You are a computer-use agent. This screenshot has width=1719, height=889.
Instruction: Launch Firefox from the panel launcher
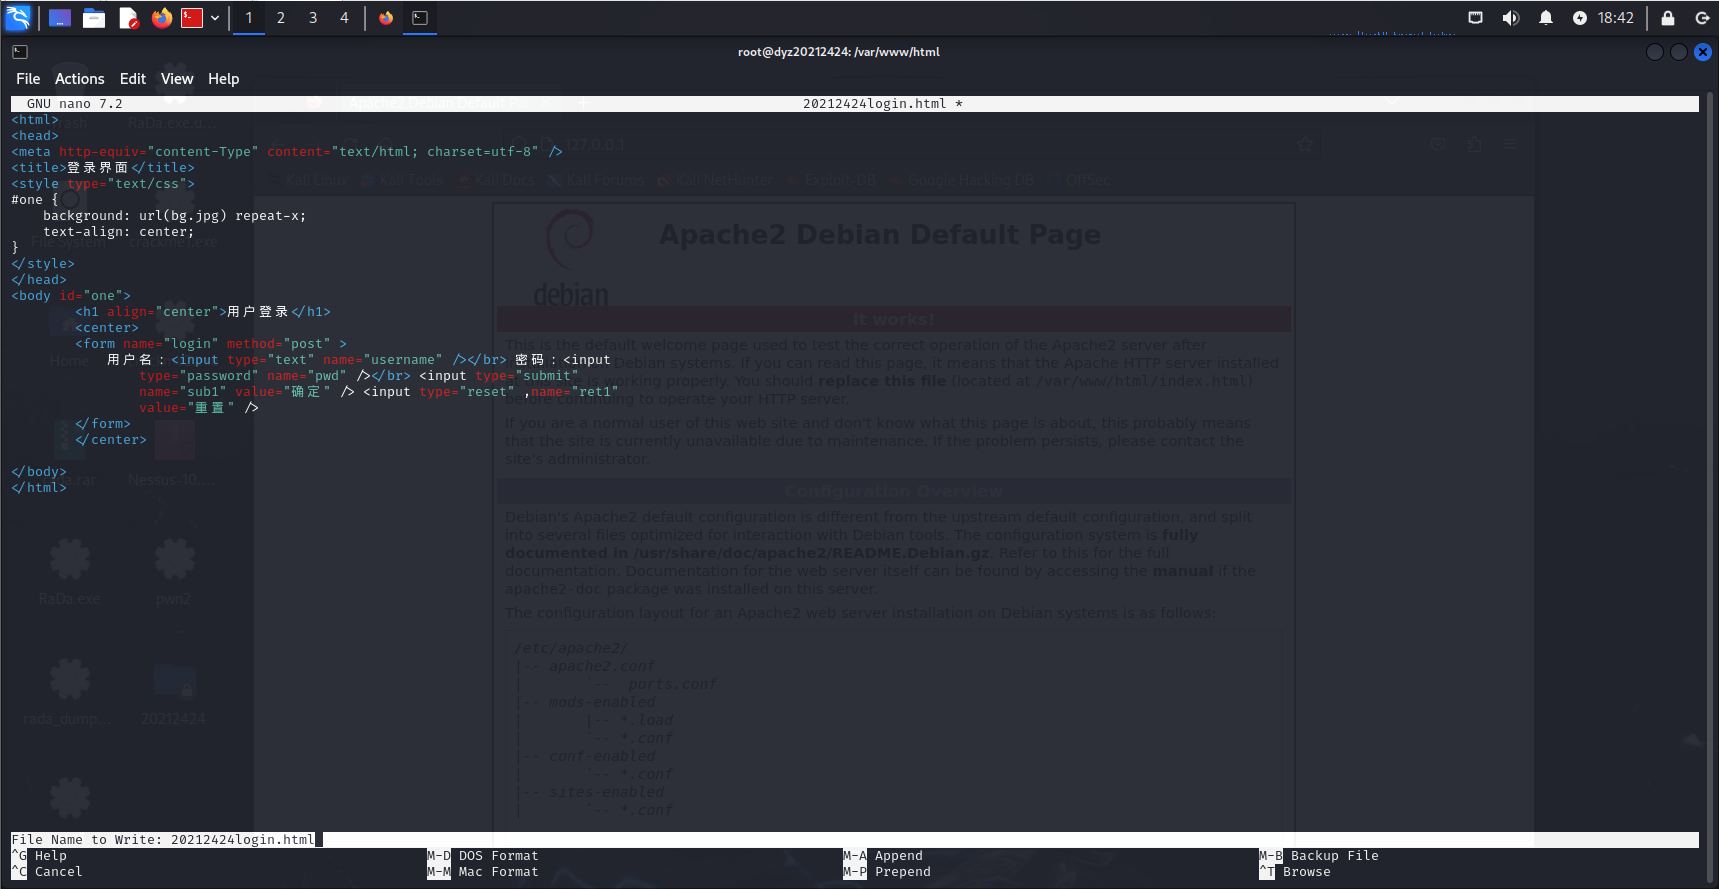coord(161,18)
